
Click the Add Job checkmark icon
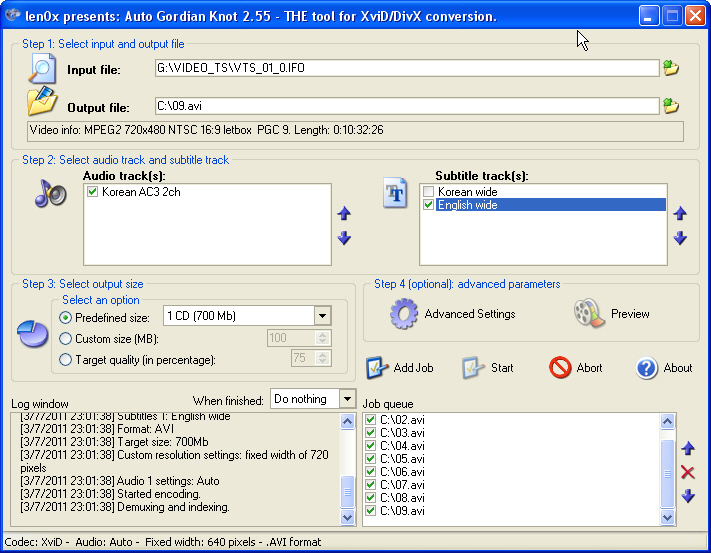click(377, 368)
